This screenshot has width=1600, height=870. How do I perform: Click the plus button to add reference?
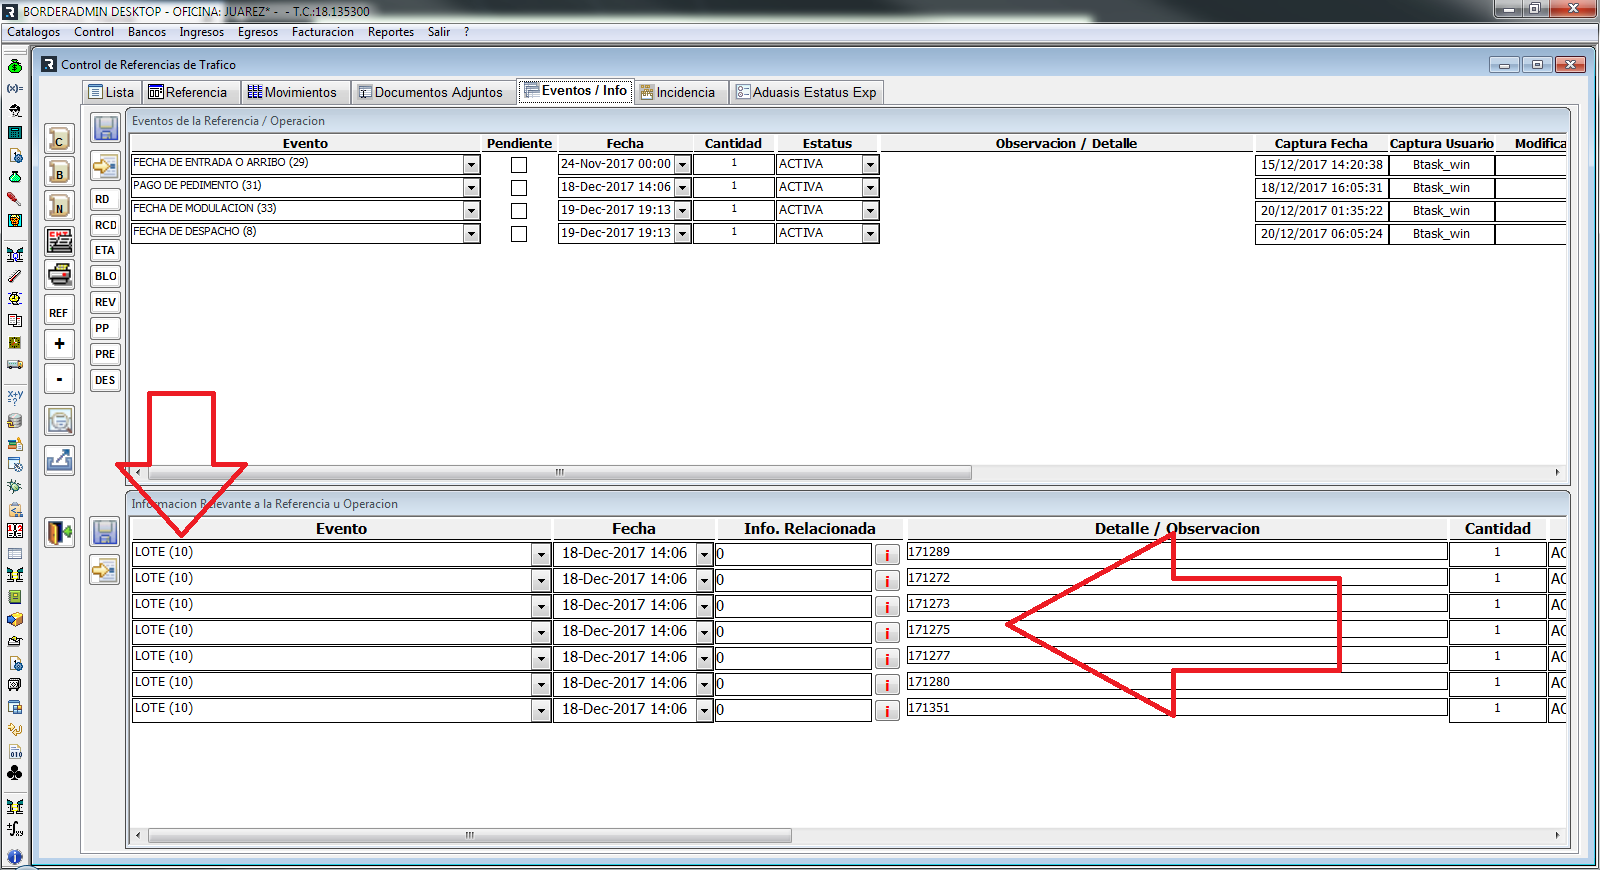tap(60, 344)
